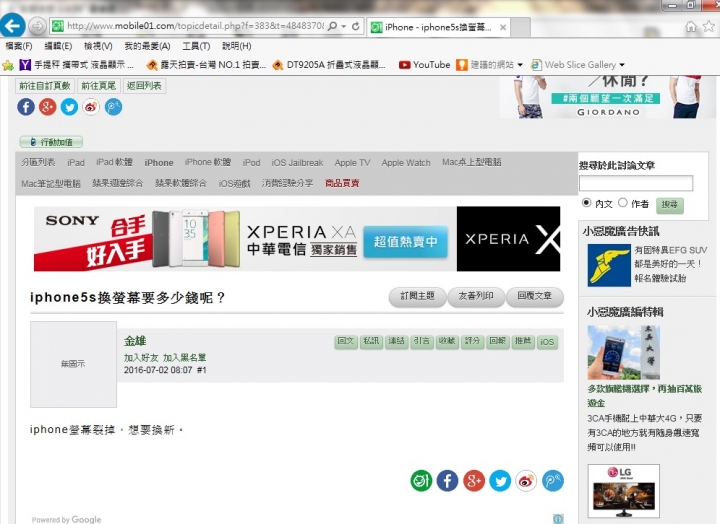Click the 返回列表 button
Viewport: 720px width, 524px height.
point(144,86)
